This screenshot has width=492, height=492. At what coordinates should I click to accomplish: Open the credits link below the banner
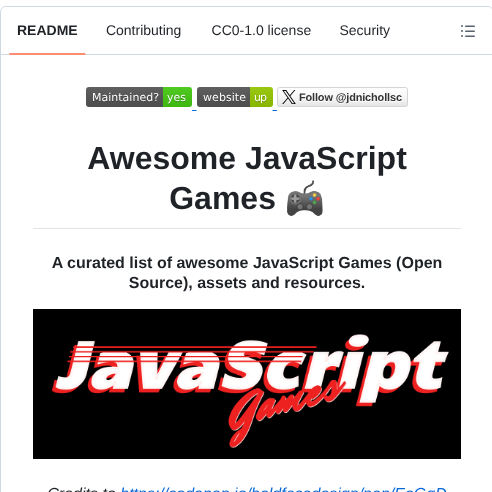click(283, 489)
